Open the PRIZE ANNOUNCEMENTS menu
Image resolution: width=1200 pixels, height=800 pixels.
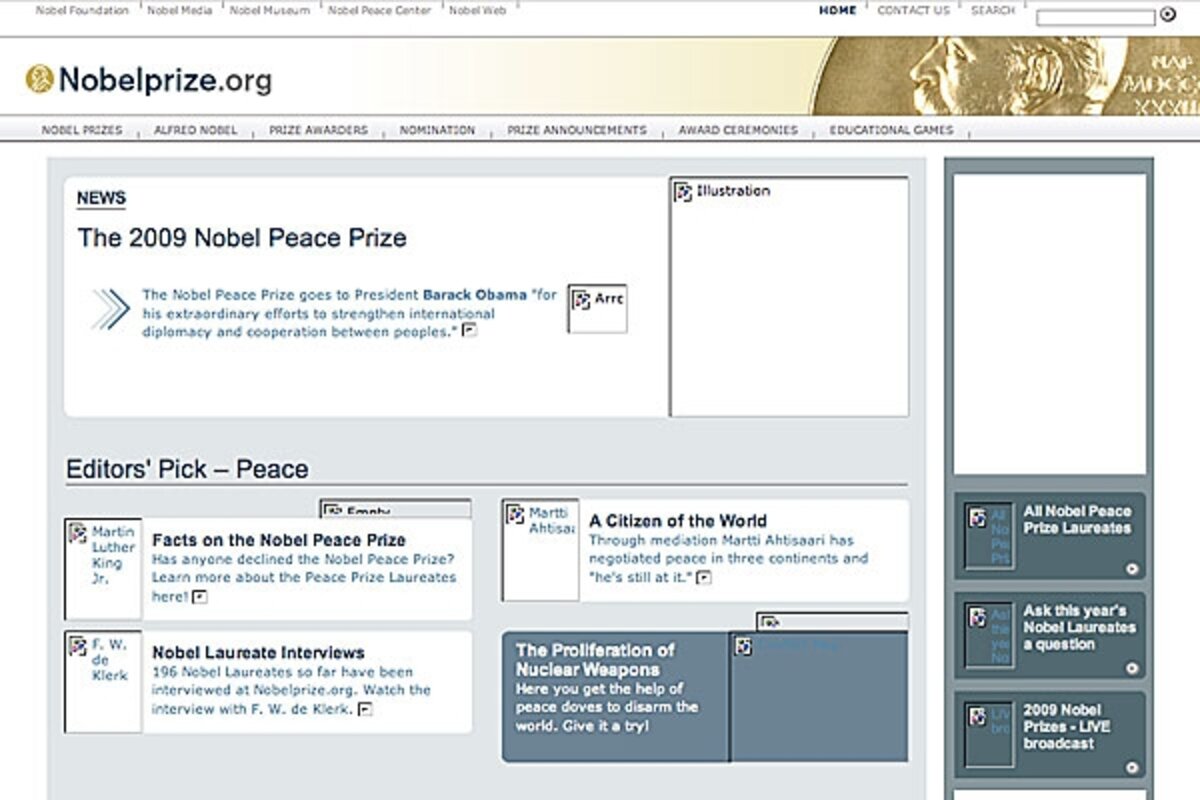(577, 130)
